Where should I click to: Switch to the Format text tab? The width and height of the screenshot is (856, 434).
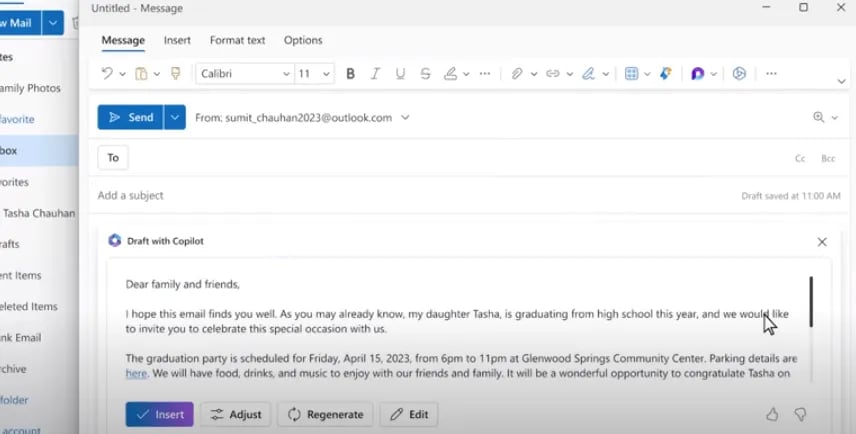pos(237,40)
